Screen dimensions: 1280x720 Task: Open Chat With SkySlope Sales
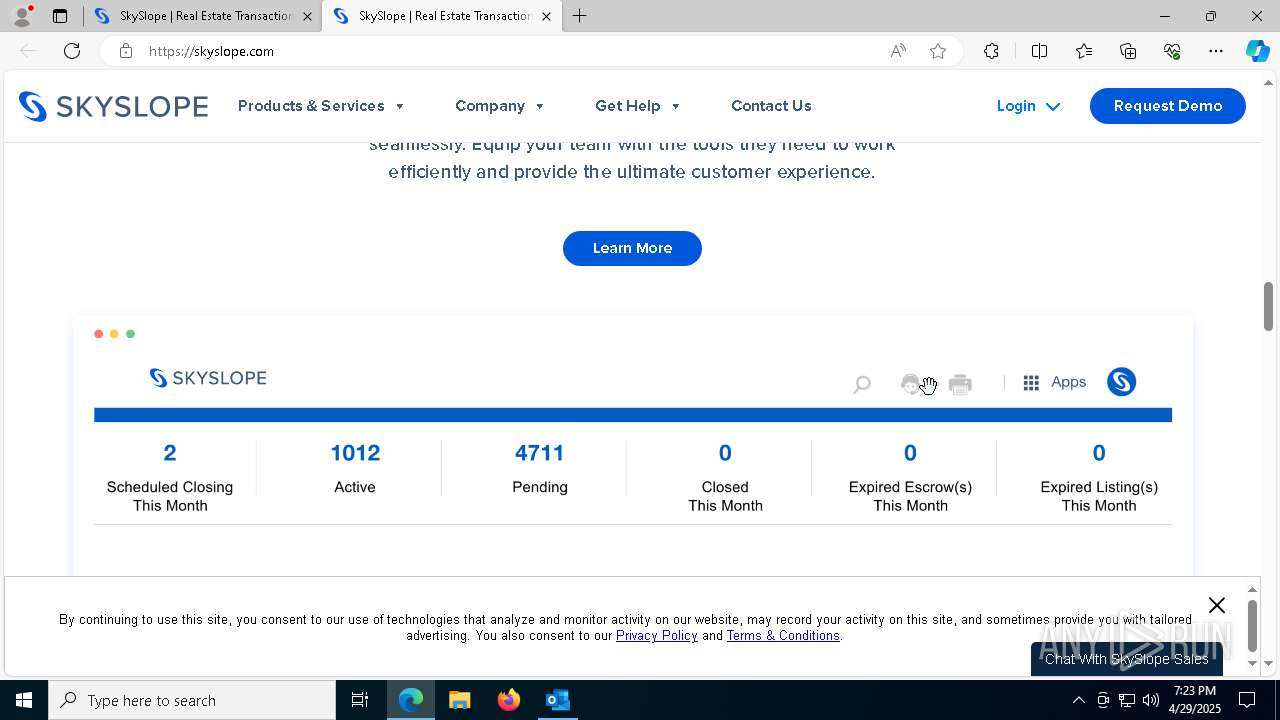pyautogui.click(x=1127, y=659)
